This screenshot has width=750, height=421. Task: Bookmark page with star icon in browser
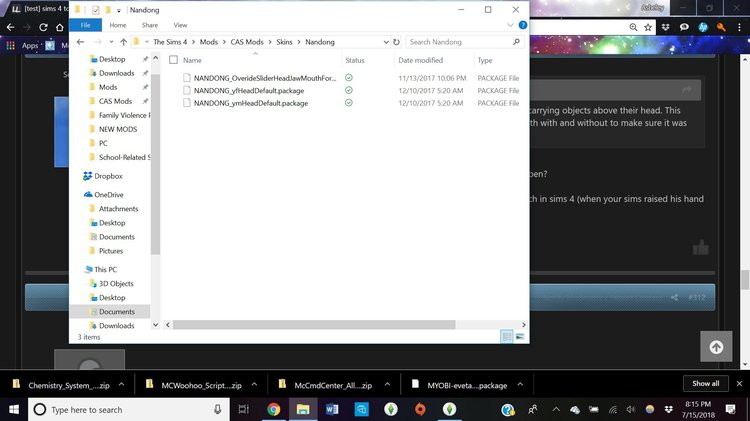point(648,27)
